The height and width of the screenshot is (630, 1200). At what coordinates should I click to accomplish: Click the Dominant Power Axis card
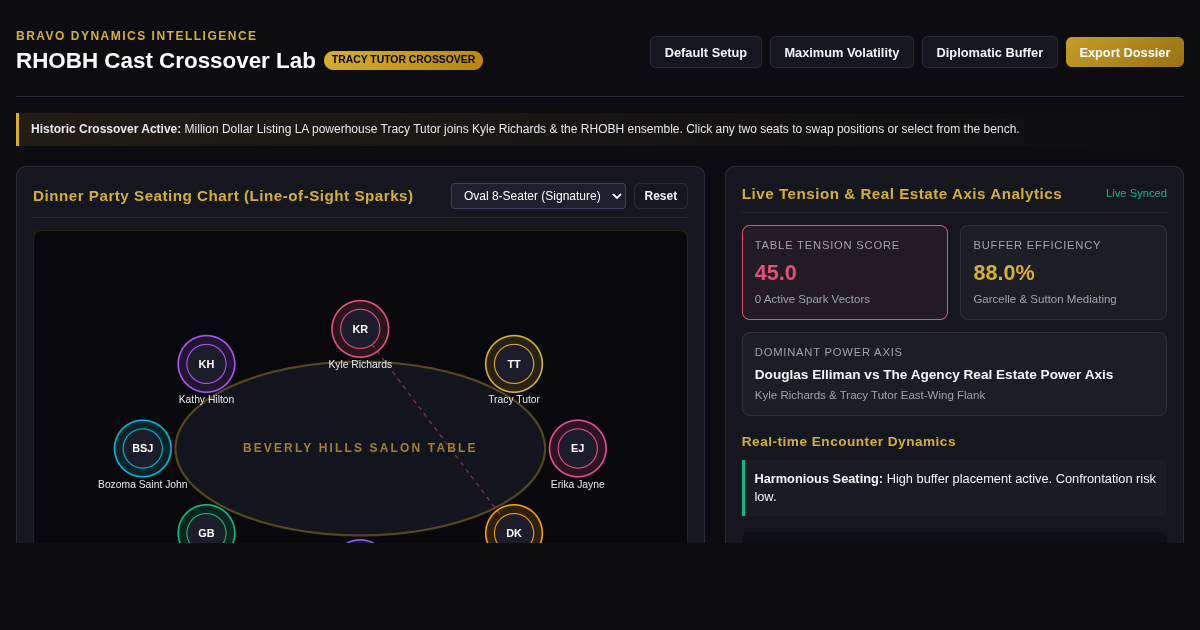click(954, 374)
